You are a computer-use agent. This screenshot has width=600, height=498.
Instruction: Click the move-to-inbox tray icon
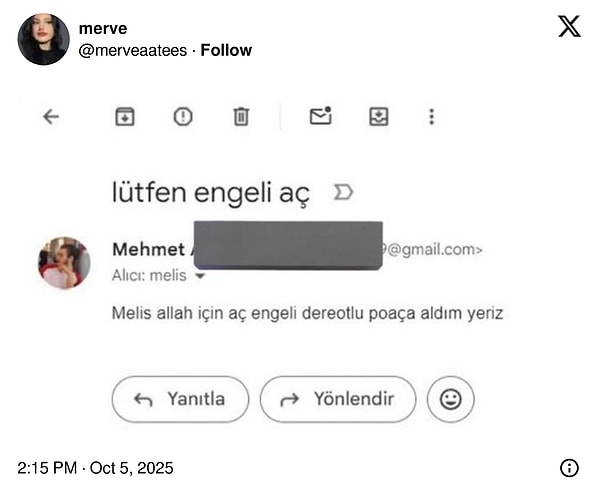pyautogui.click(x=378, y=117)
